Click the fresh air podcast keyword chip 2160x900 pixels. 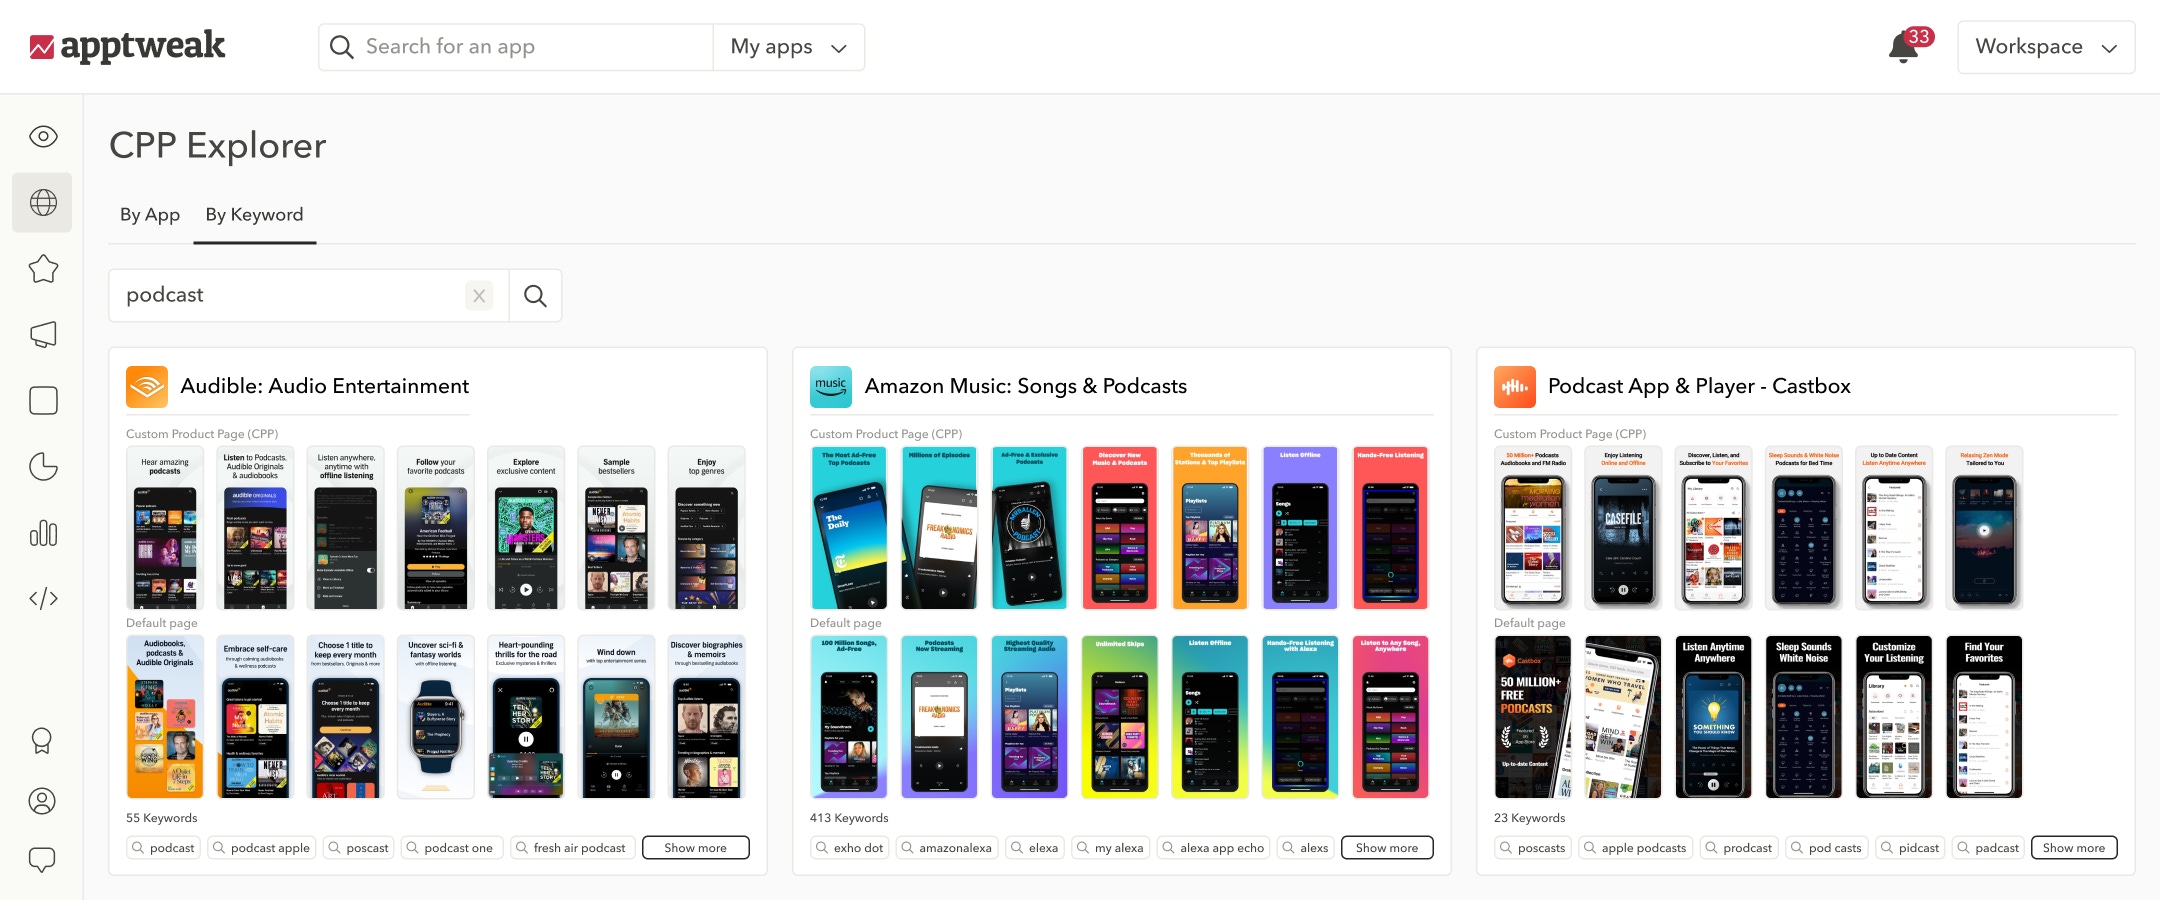[573, 848]
